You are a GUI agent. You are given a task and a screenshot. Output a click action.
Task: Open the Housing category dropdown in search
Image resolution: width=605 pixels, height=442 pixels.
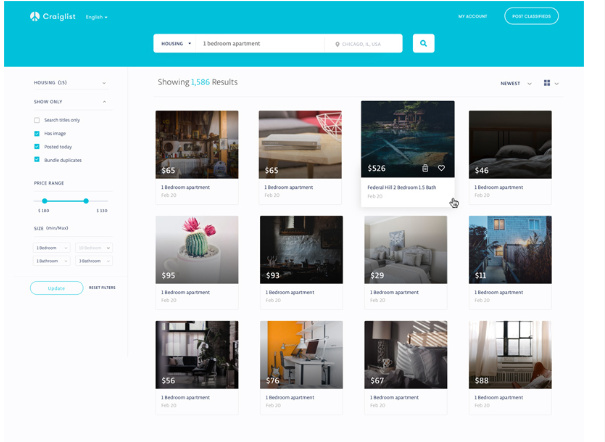click(176, 43)
